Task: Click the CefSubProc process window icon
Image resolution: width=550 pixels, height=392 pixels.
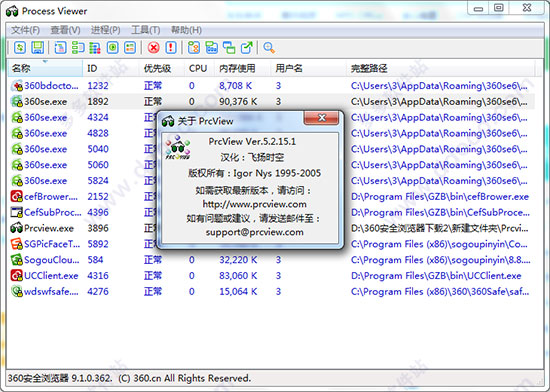Action: 17,212
